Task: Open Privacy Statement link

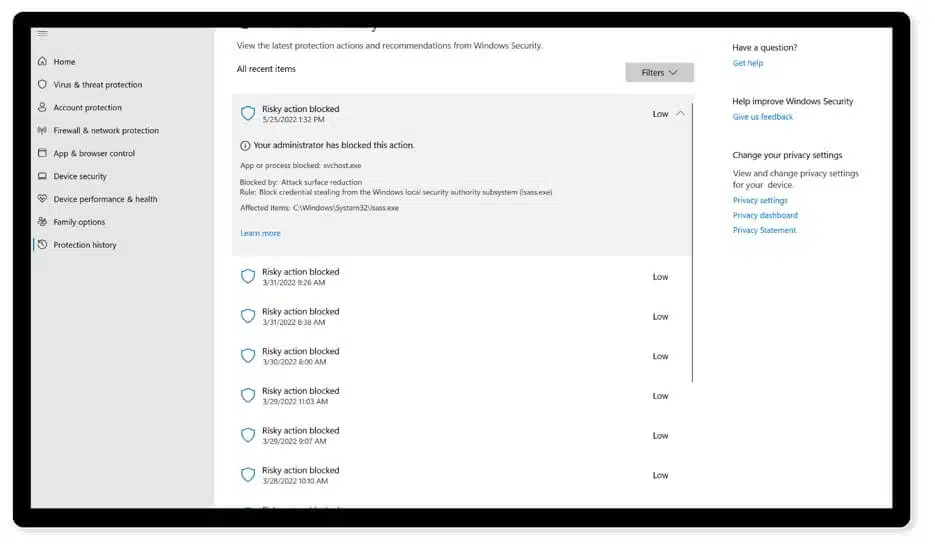Action: (764, 230)
